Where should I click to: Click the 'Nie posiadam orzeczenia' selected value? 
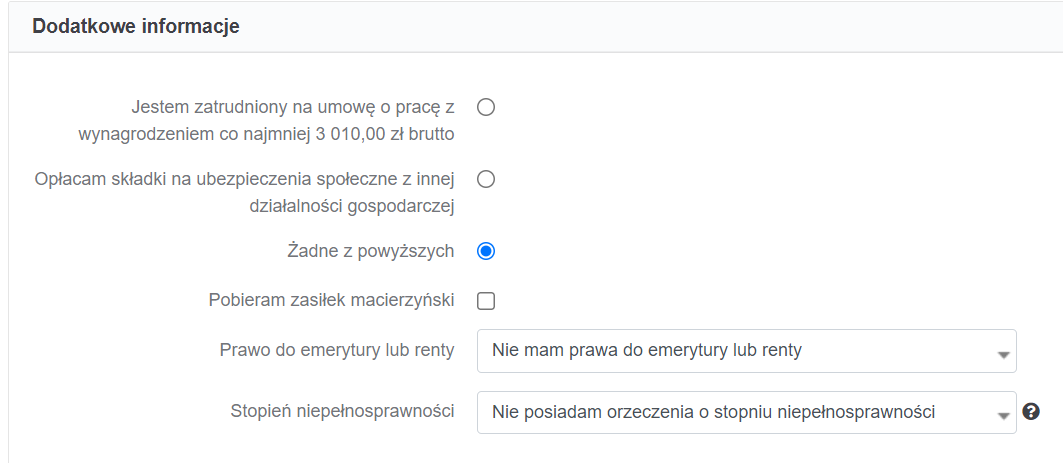point(715,411)
